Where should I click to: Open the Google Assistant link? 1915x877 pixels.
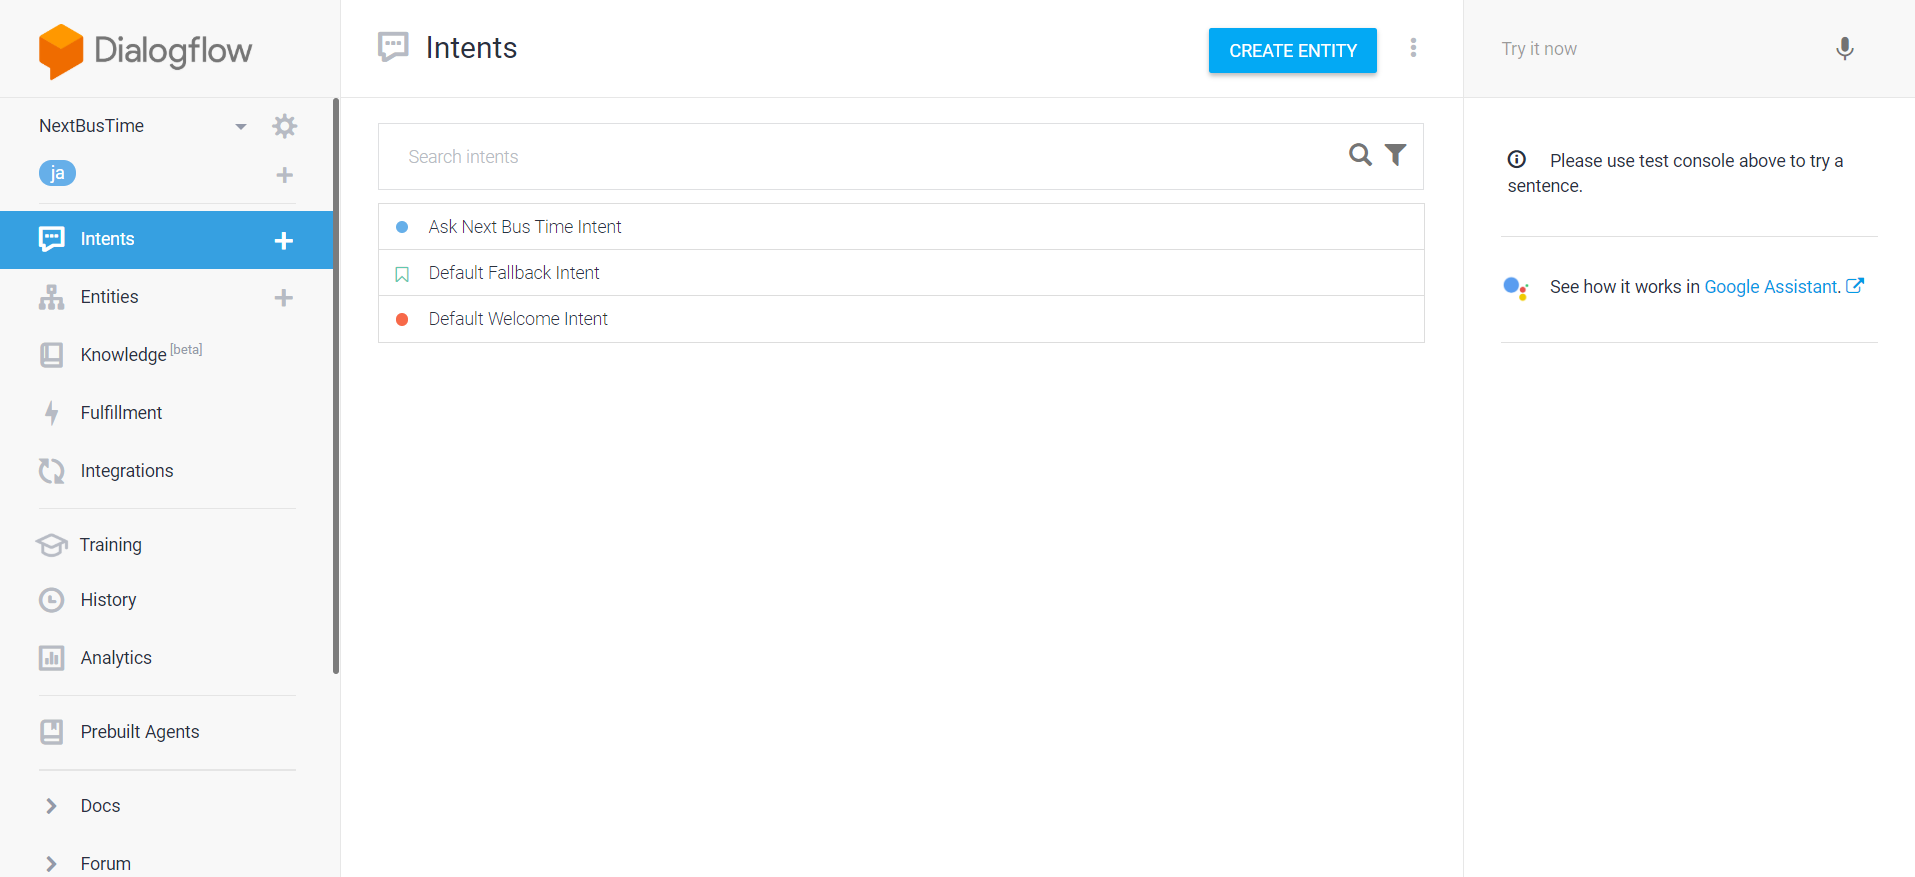(1772, 287)
